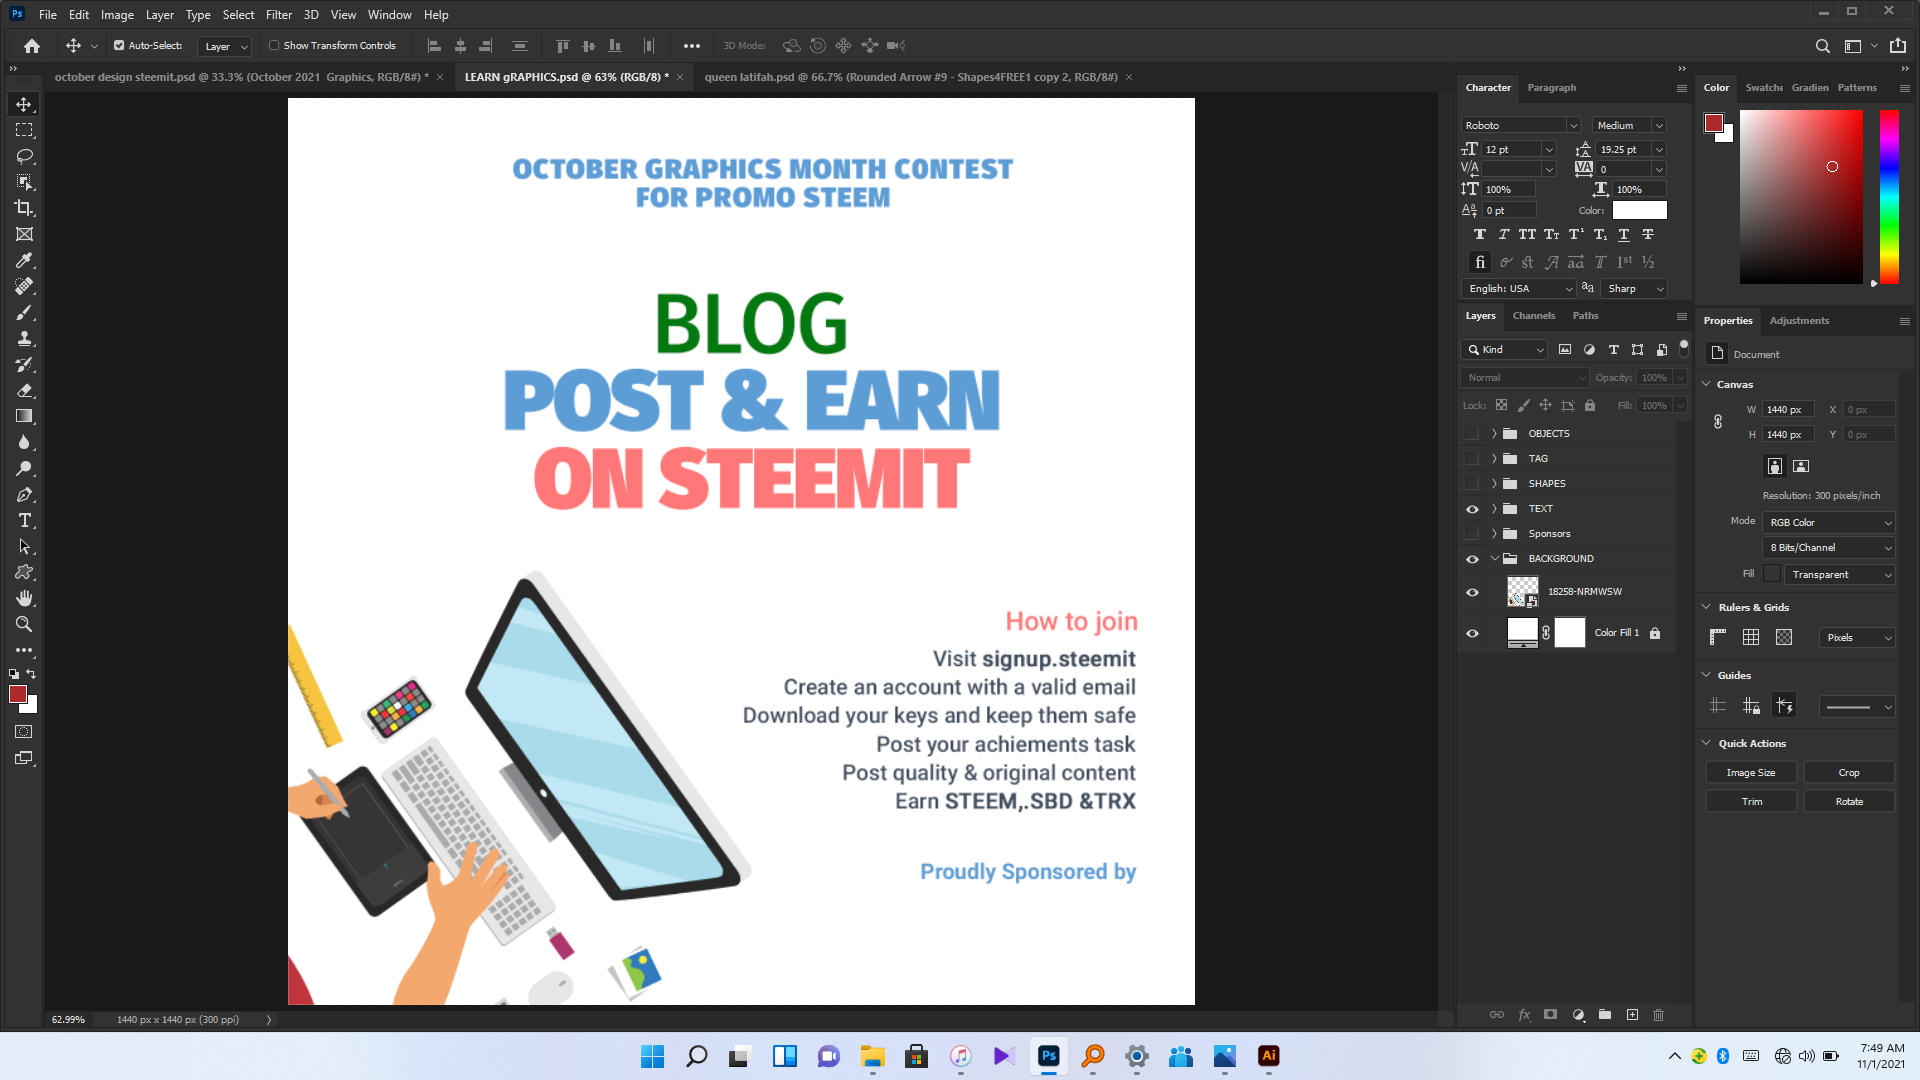Select the Hand tool
Viewport: 1920px width, 1080px height.
24,598
